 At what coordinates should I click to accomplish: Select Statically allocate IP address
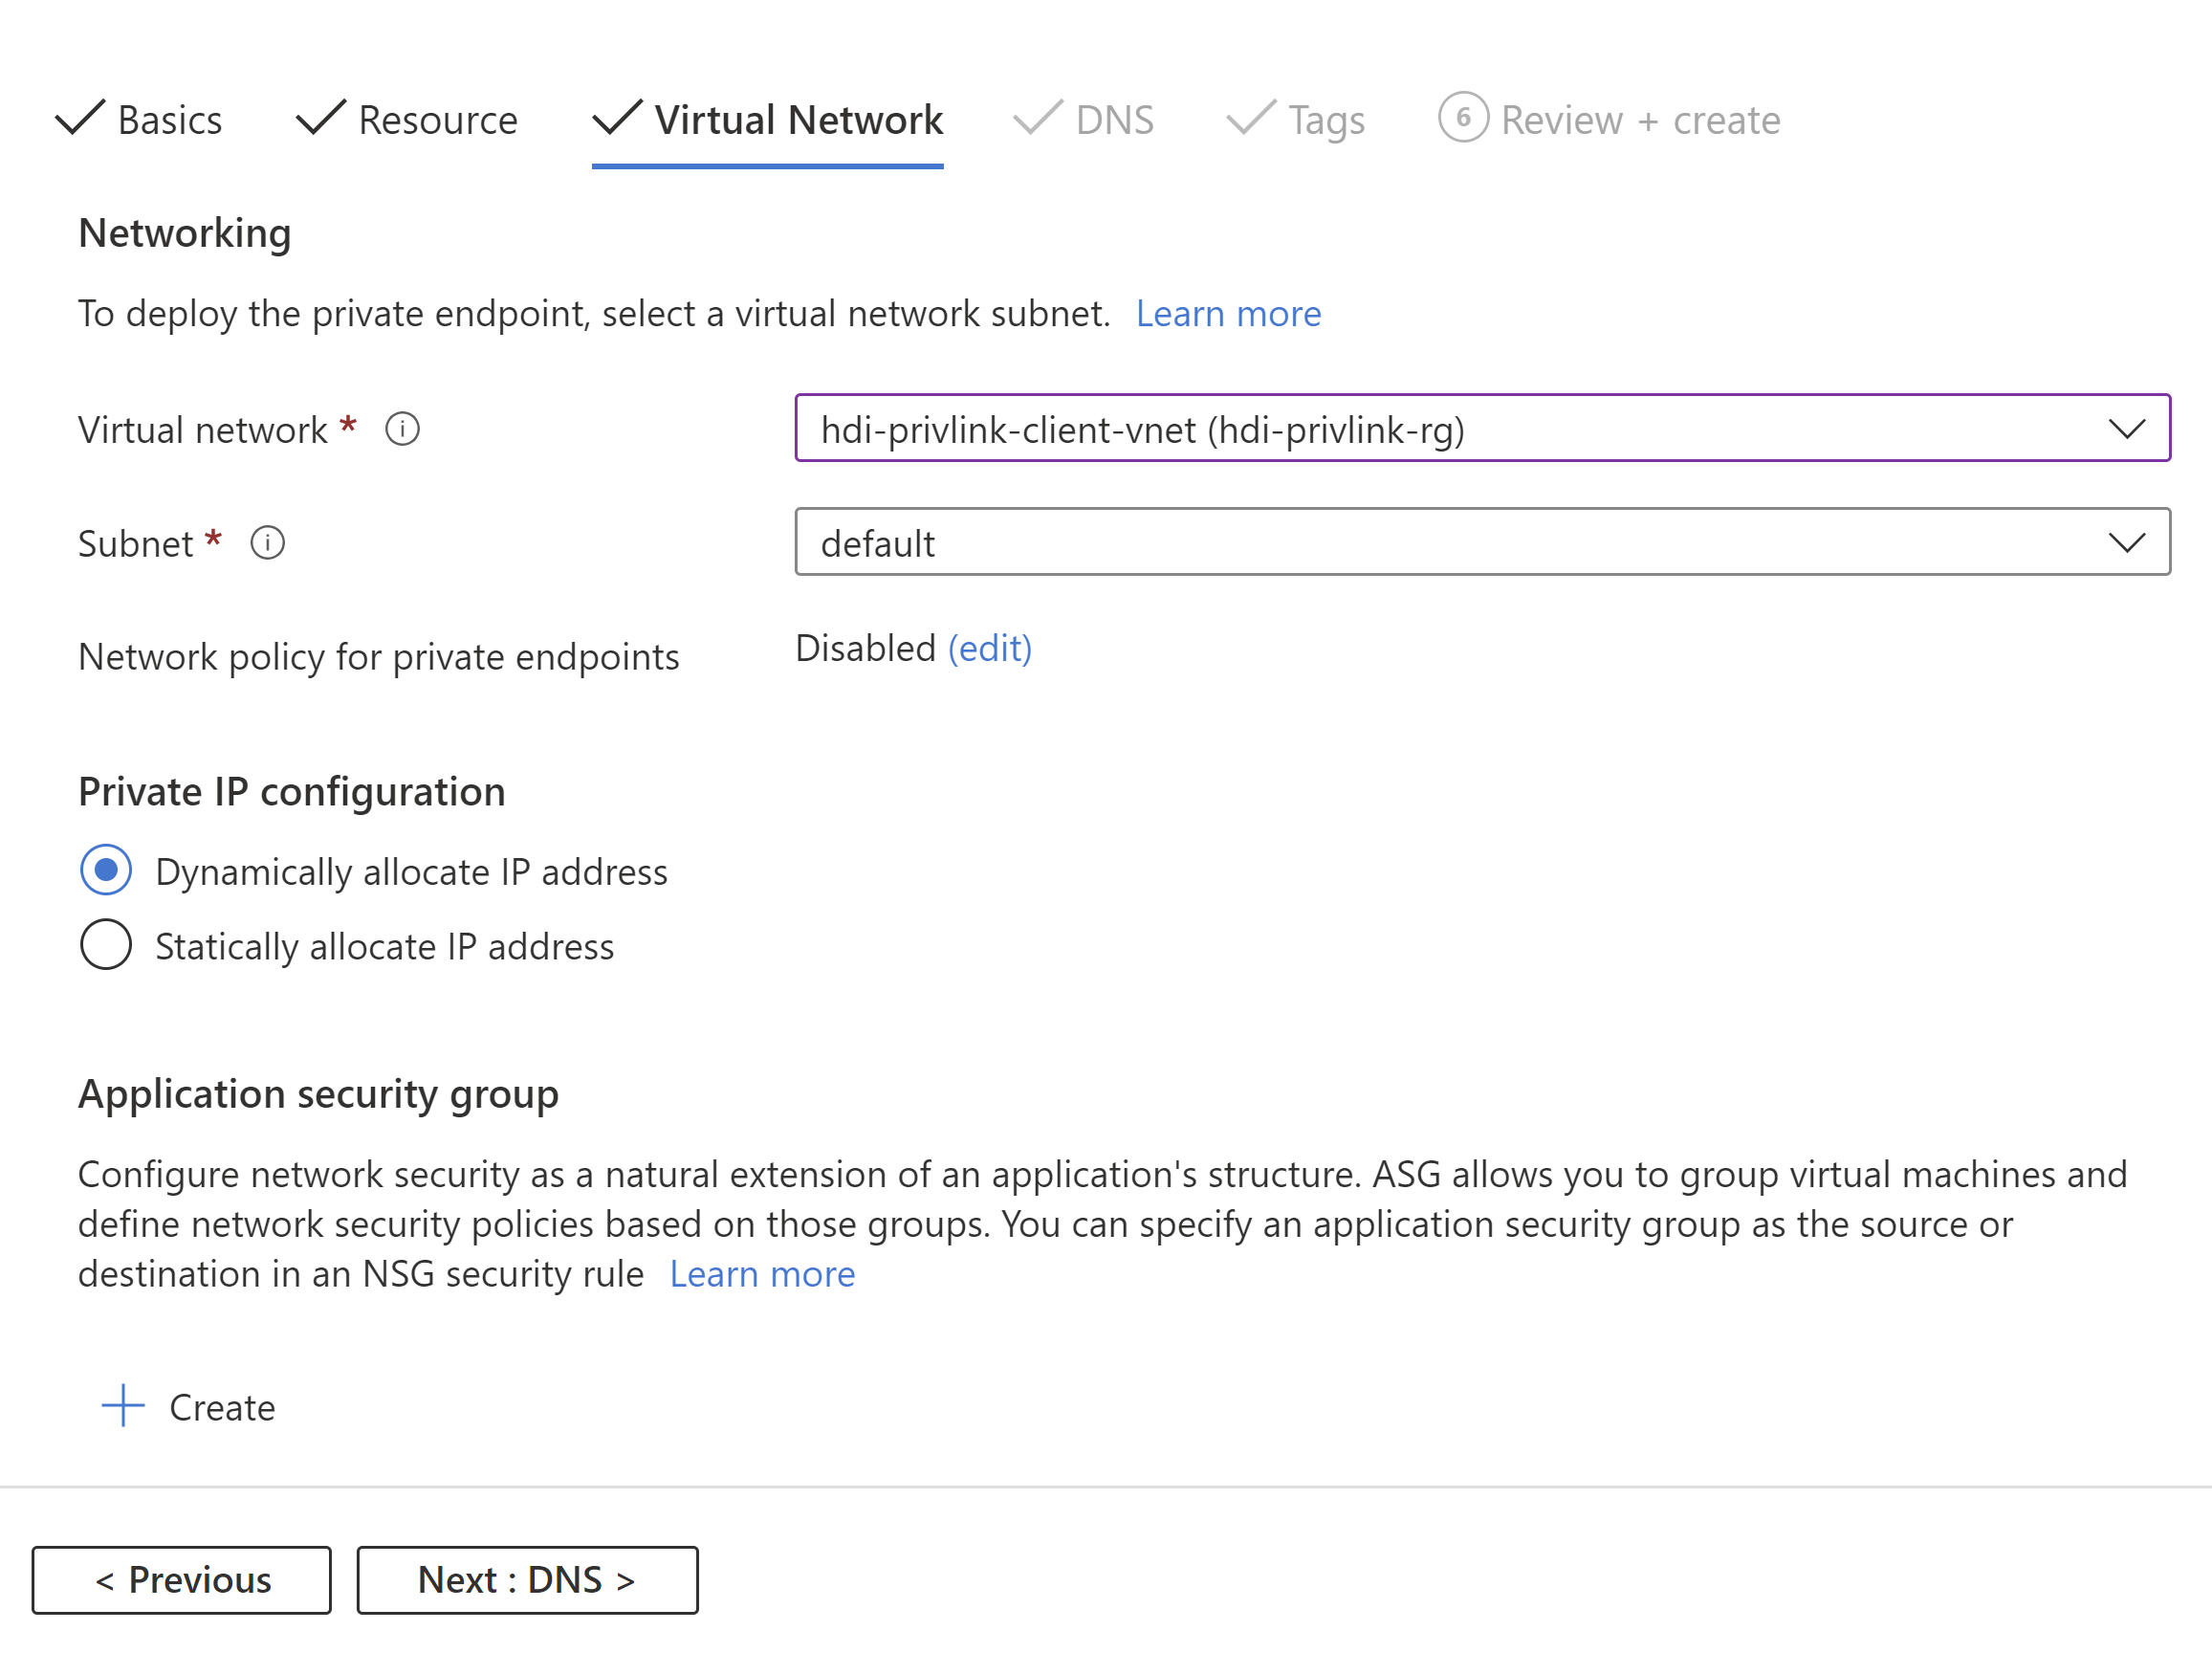click(106, 944)
